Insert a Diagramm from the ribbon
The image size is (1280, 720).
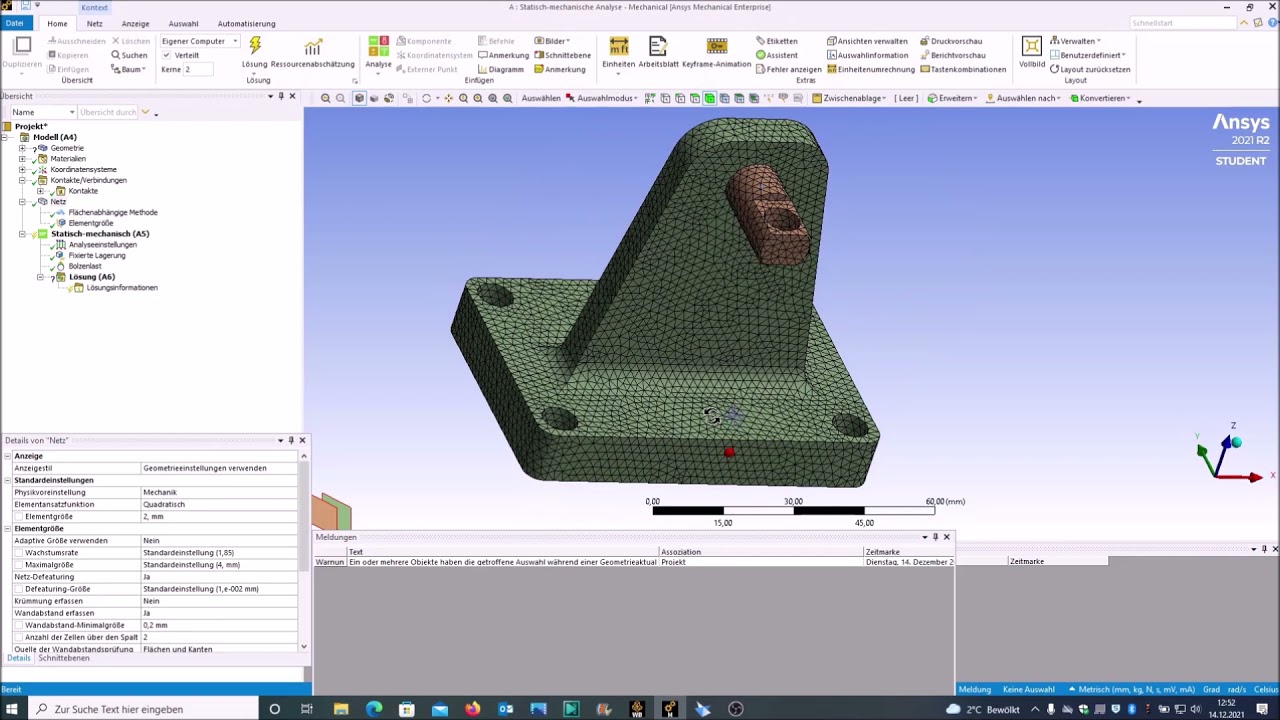[x=500, y=69]
